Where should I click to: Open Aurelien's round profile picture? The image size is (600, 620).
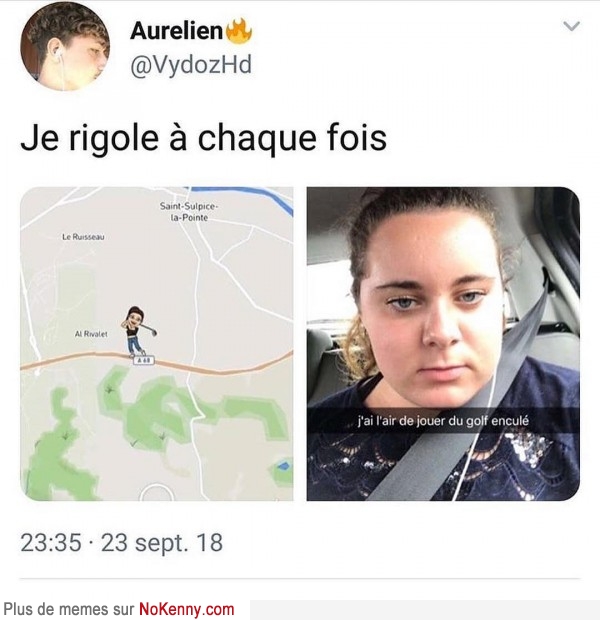click(65, 46)
